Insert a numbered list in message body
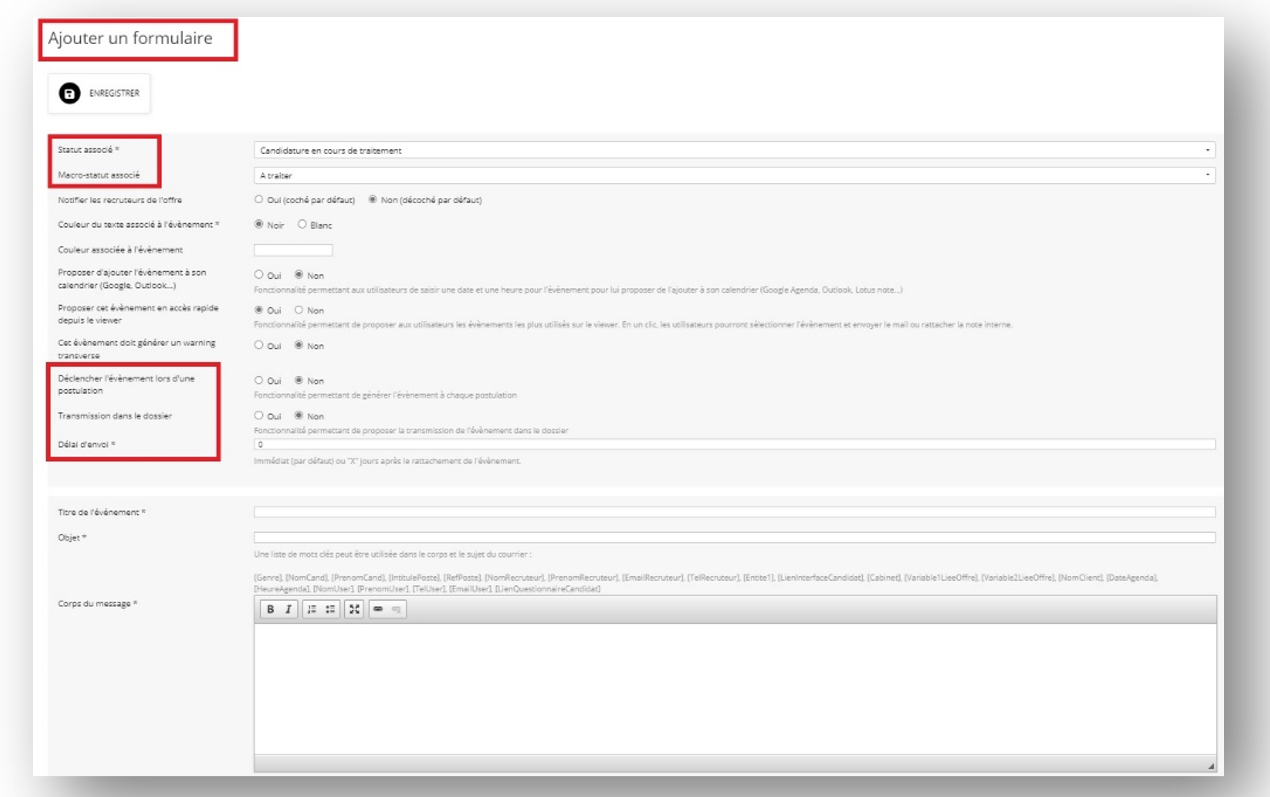 pyautogui.click(x=312, y=609)
